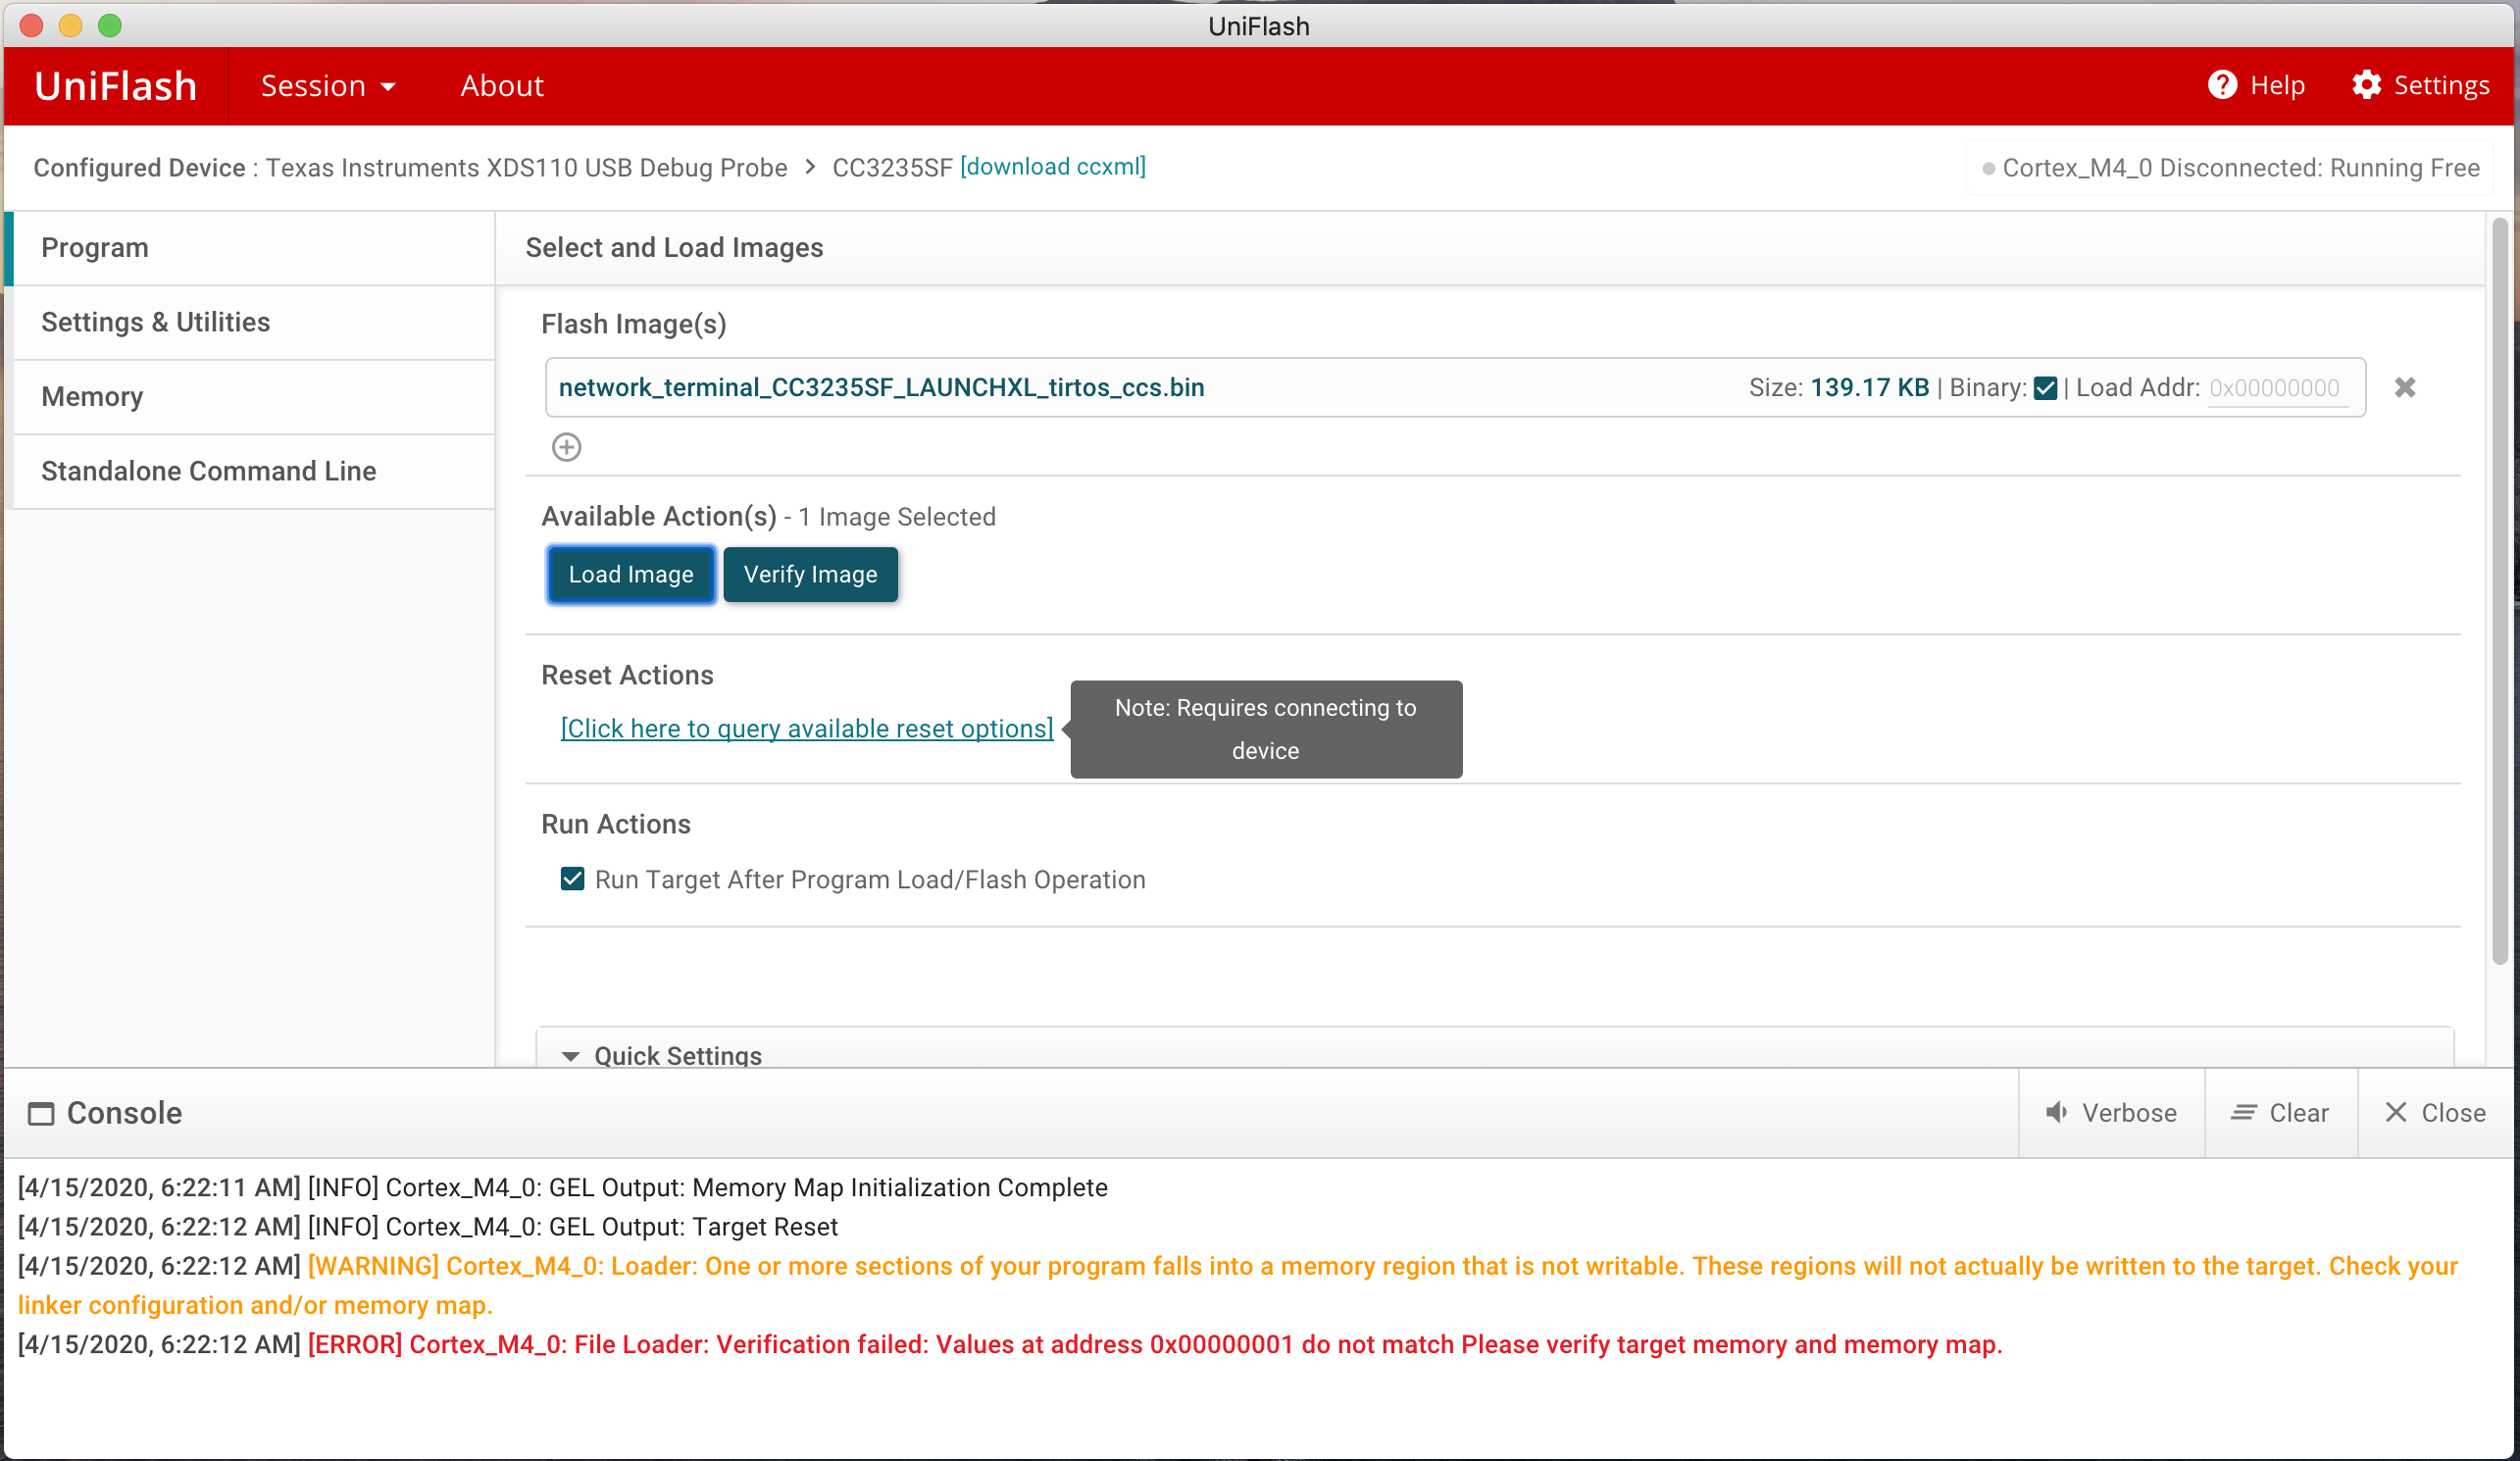Screen dimensions: 2520x1461
Task: Open Settings via the gear icon
Action: pyautogui.click(x=2365, y=85)
